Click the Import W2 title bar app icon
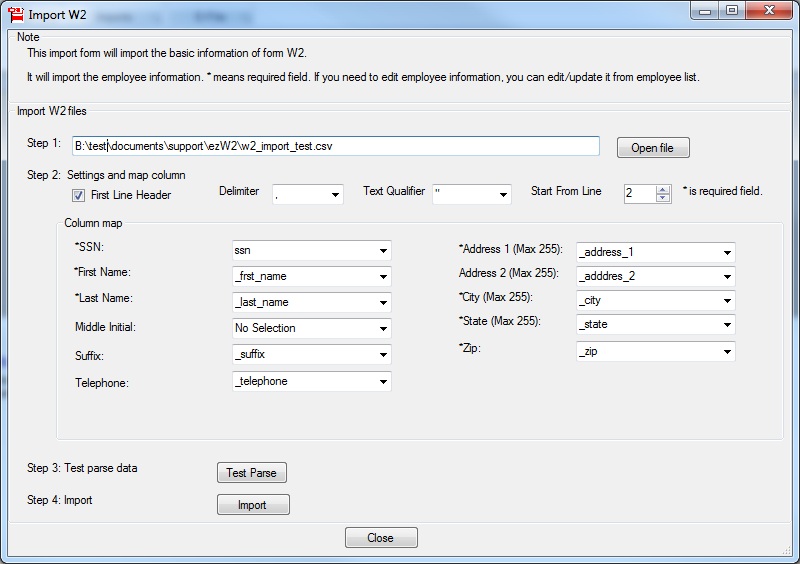Viewport: 800px width, 564px height. tap(15, 12)
